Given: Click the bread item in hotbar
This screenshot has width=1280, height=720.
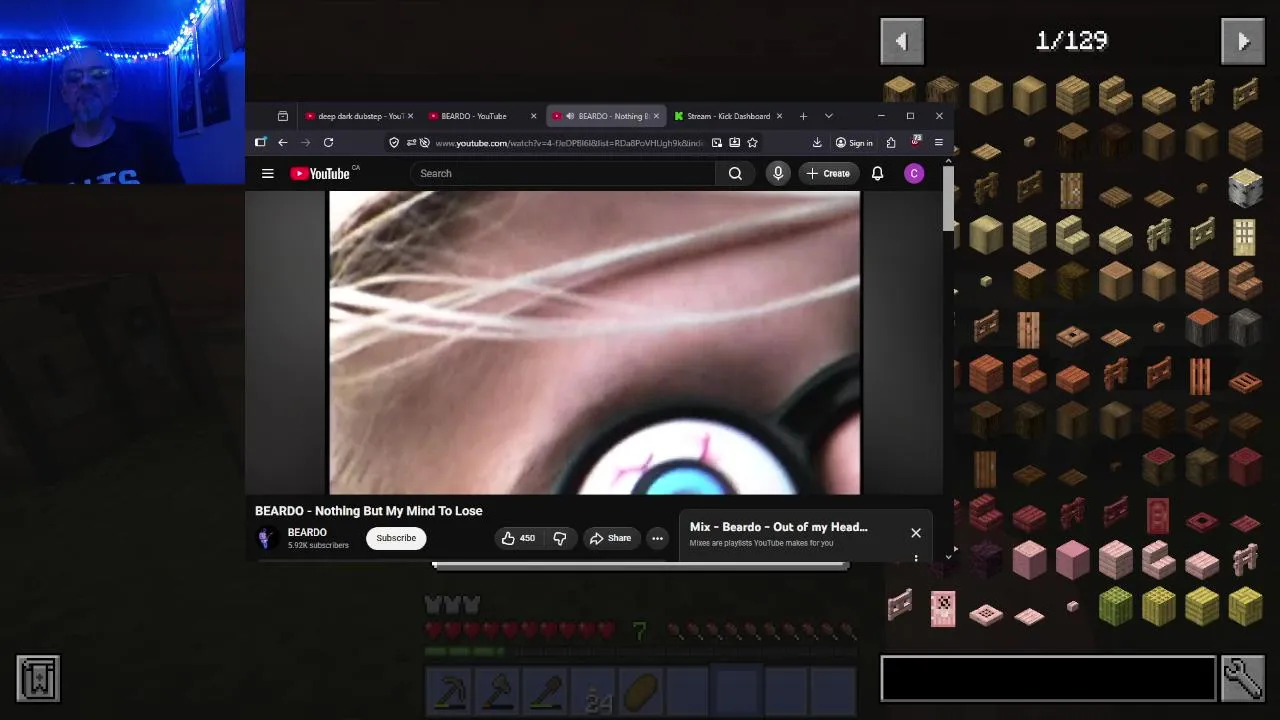Looking at the screenshot, I should point(643,693).
